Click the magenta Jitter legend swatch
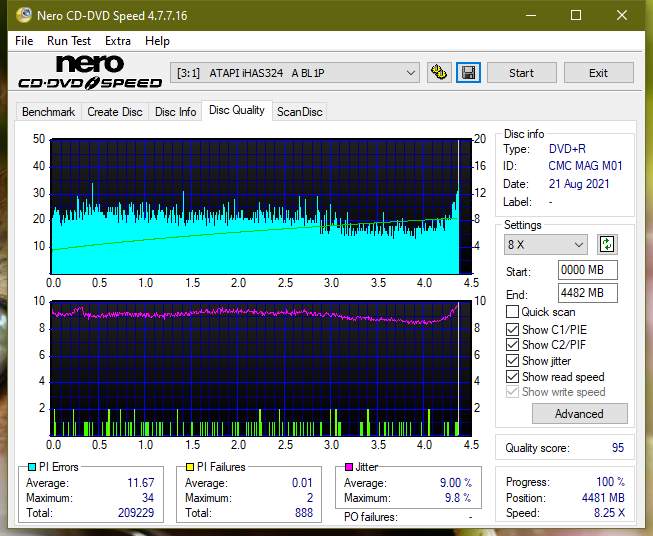This screenshot has height=536, width=653. 349,467
